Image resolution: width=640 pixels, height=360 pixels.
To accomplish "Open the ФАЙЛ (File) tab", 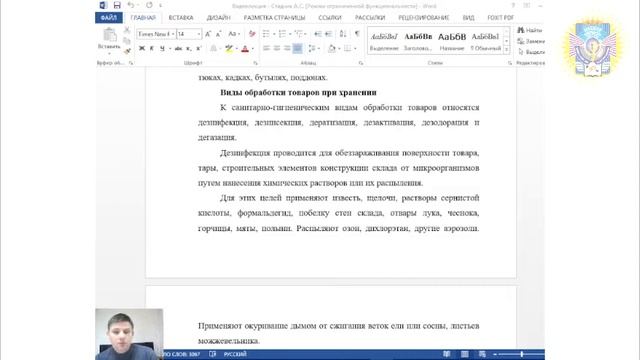I will (x=109, y=18).
